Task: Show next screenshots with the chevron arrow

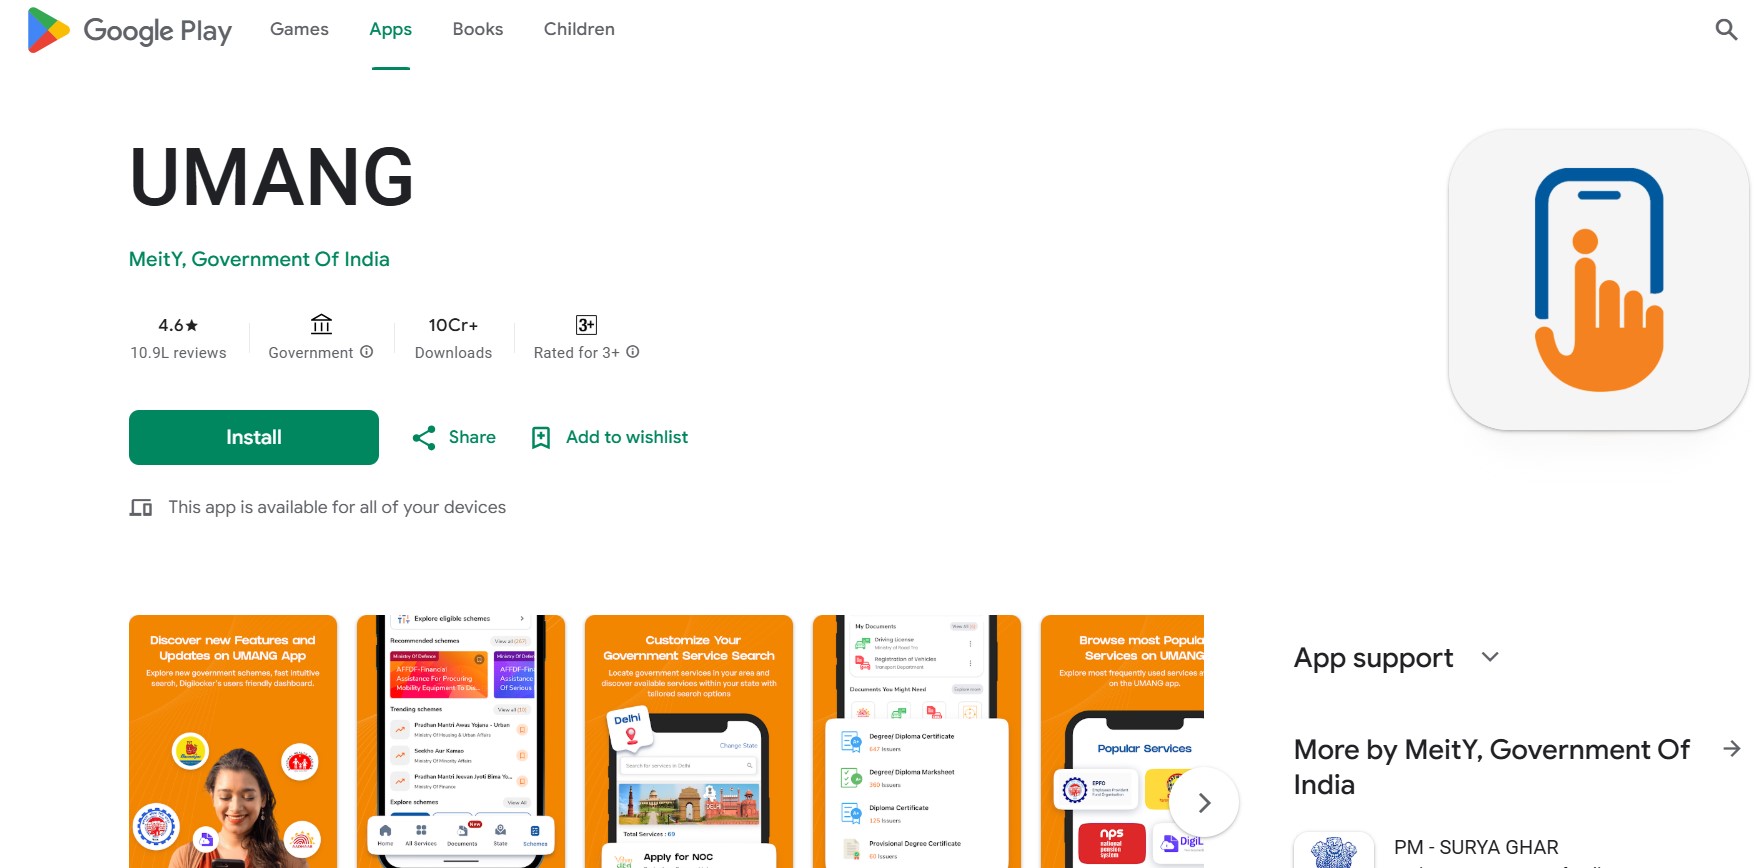Action: (1204, 802)
